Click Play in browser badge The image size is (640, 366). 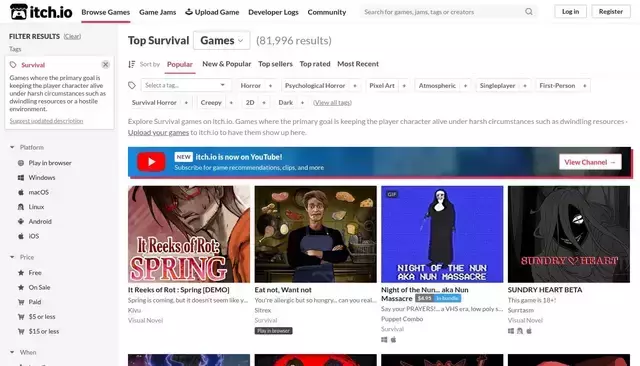[x=273, y=331]
